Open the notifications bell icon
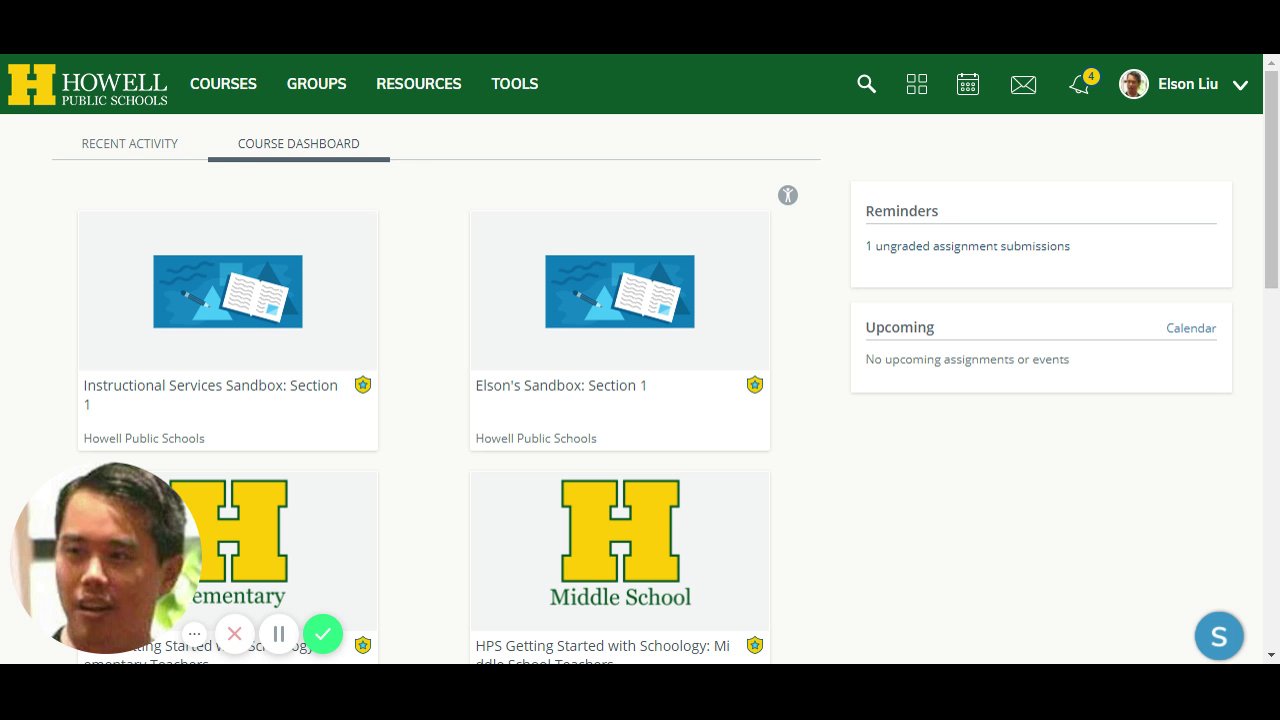The image size is (1280, 720). (x=1080, y=84)
